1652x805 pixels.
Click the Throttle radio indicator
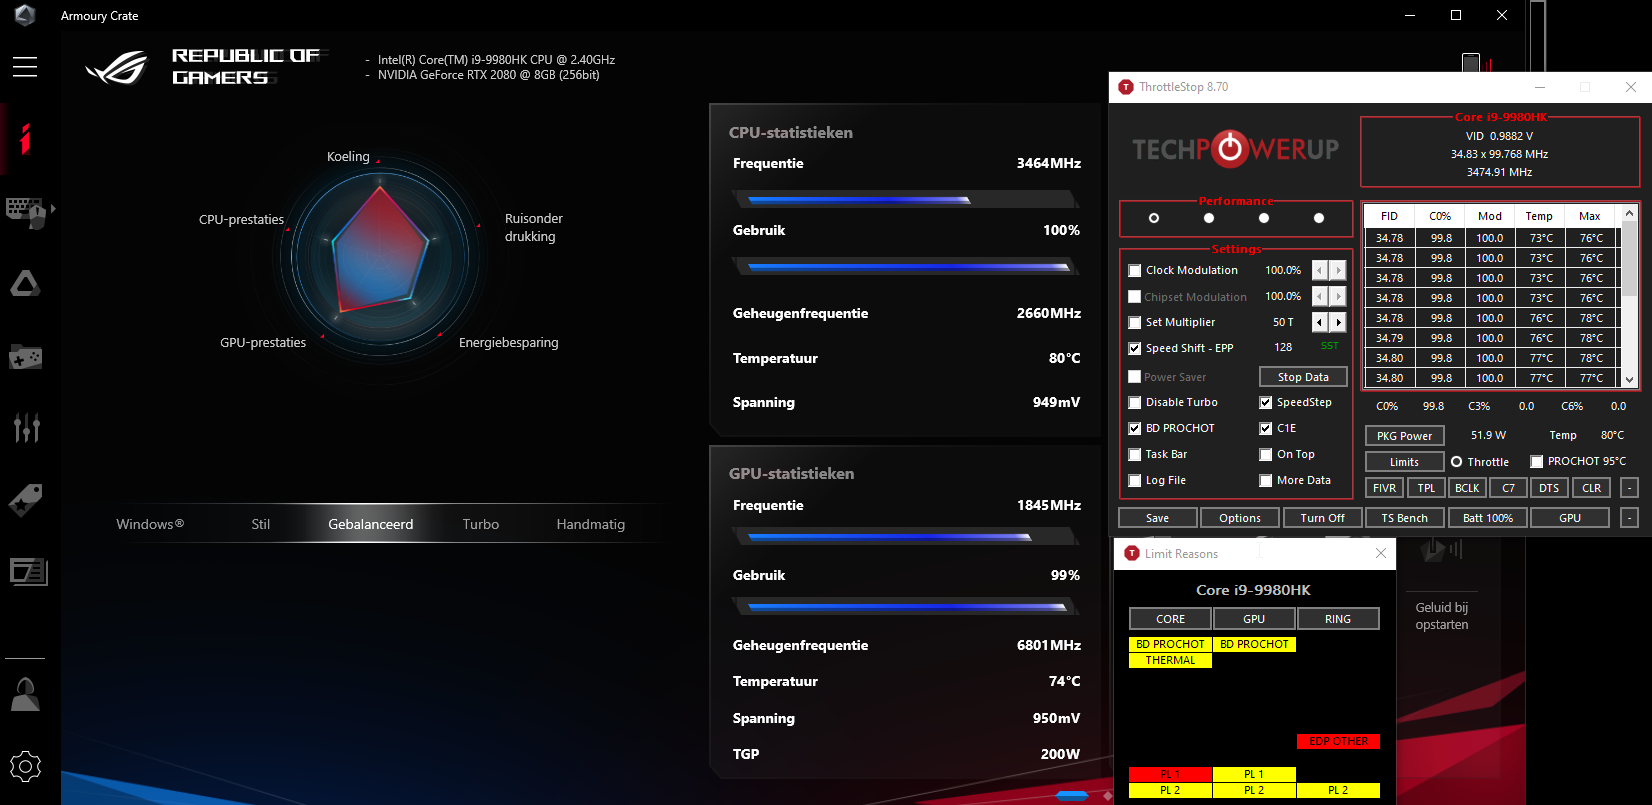(1457, 462)
